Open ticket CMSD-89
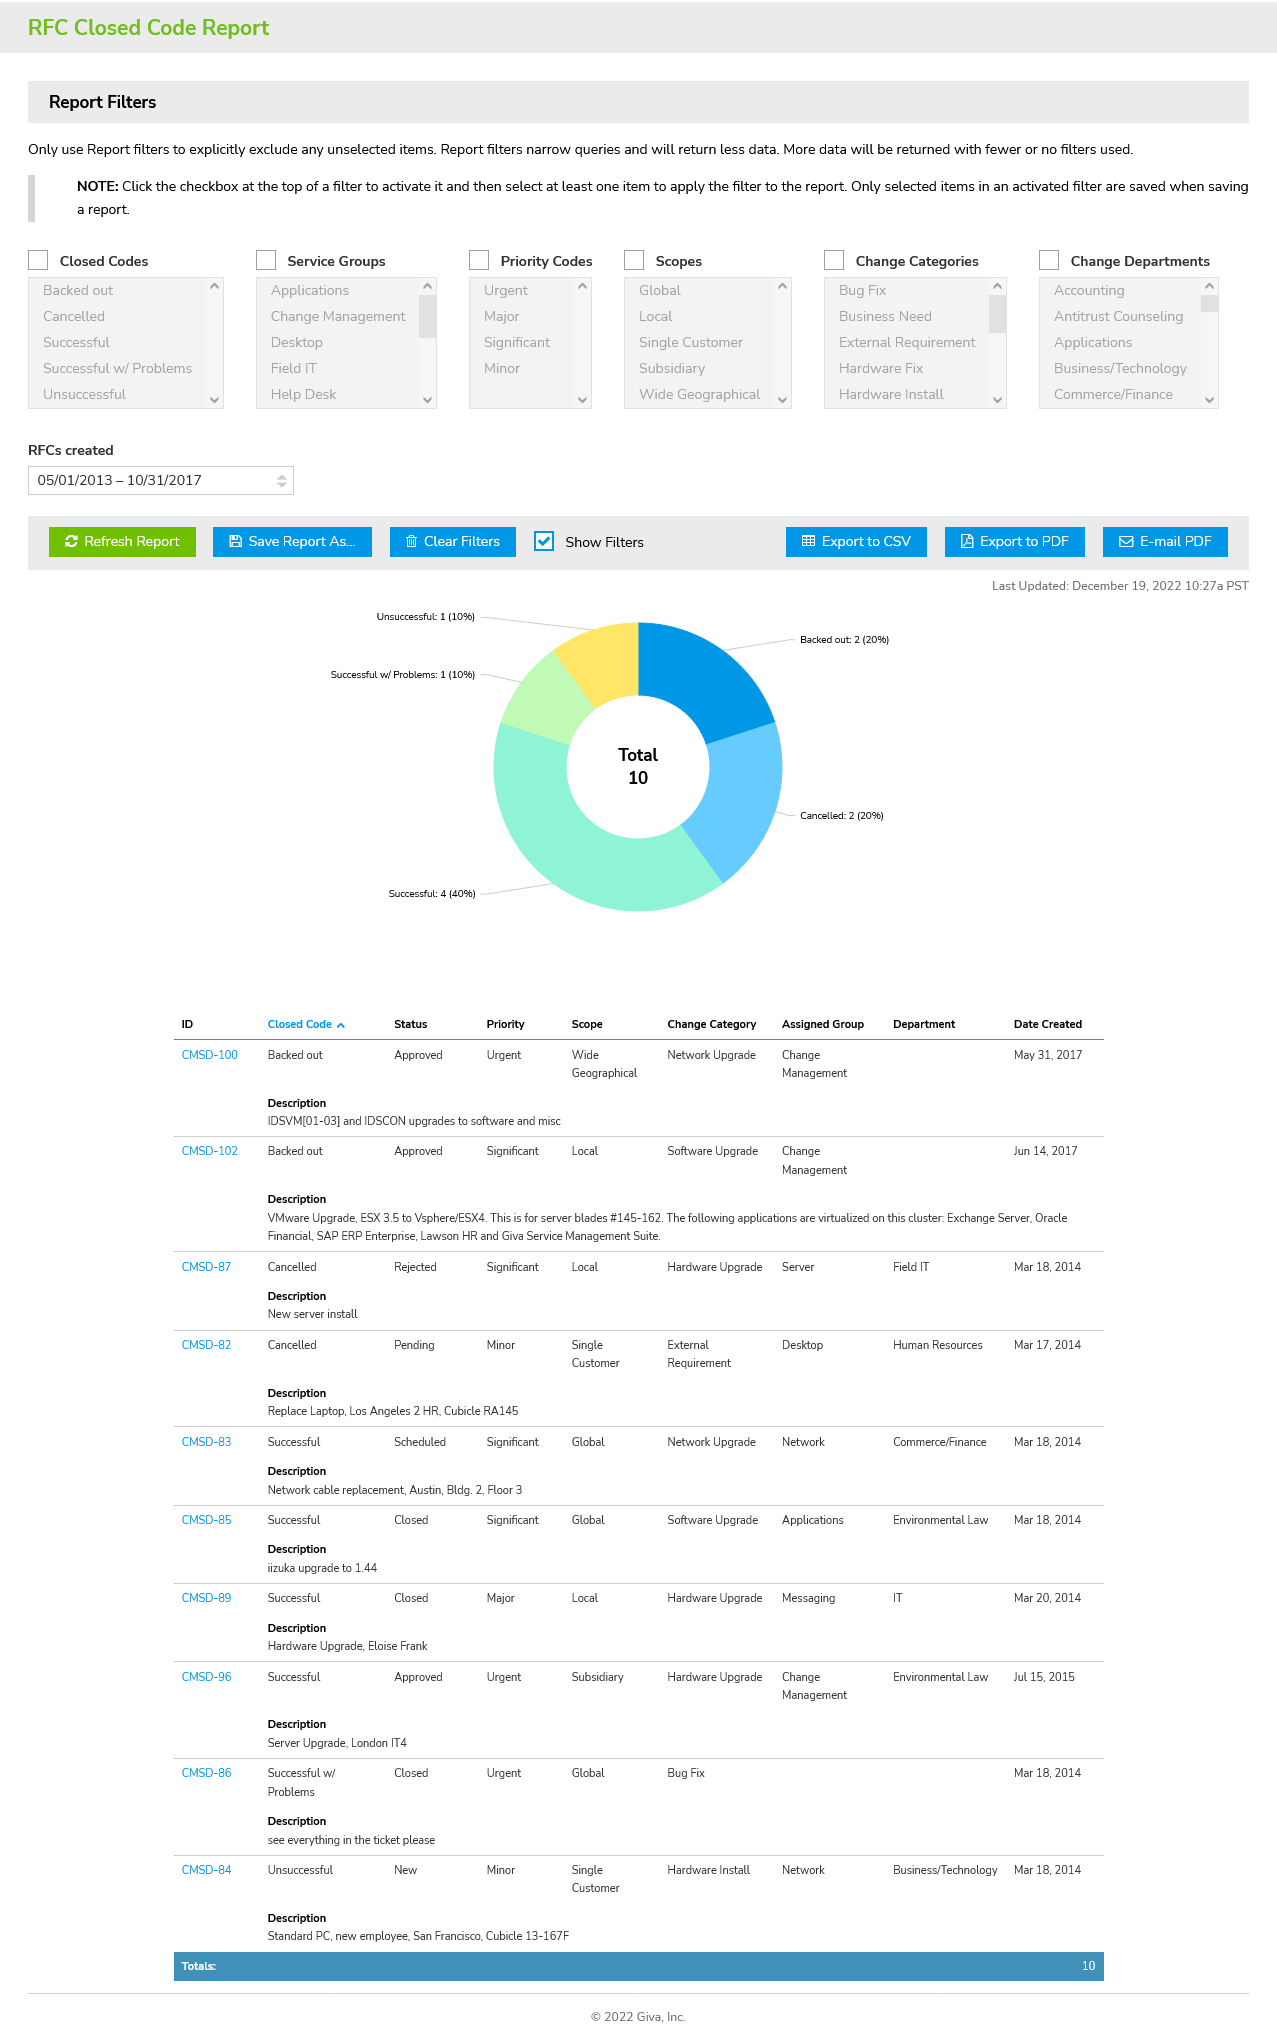Screen dimensions: 1277x2039 point(206,1598)
